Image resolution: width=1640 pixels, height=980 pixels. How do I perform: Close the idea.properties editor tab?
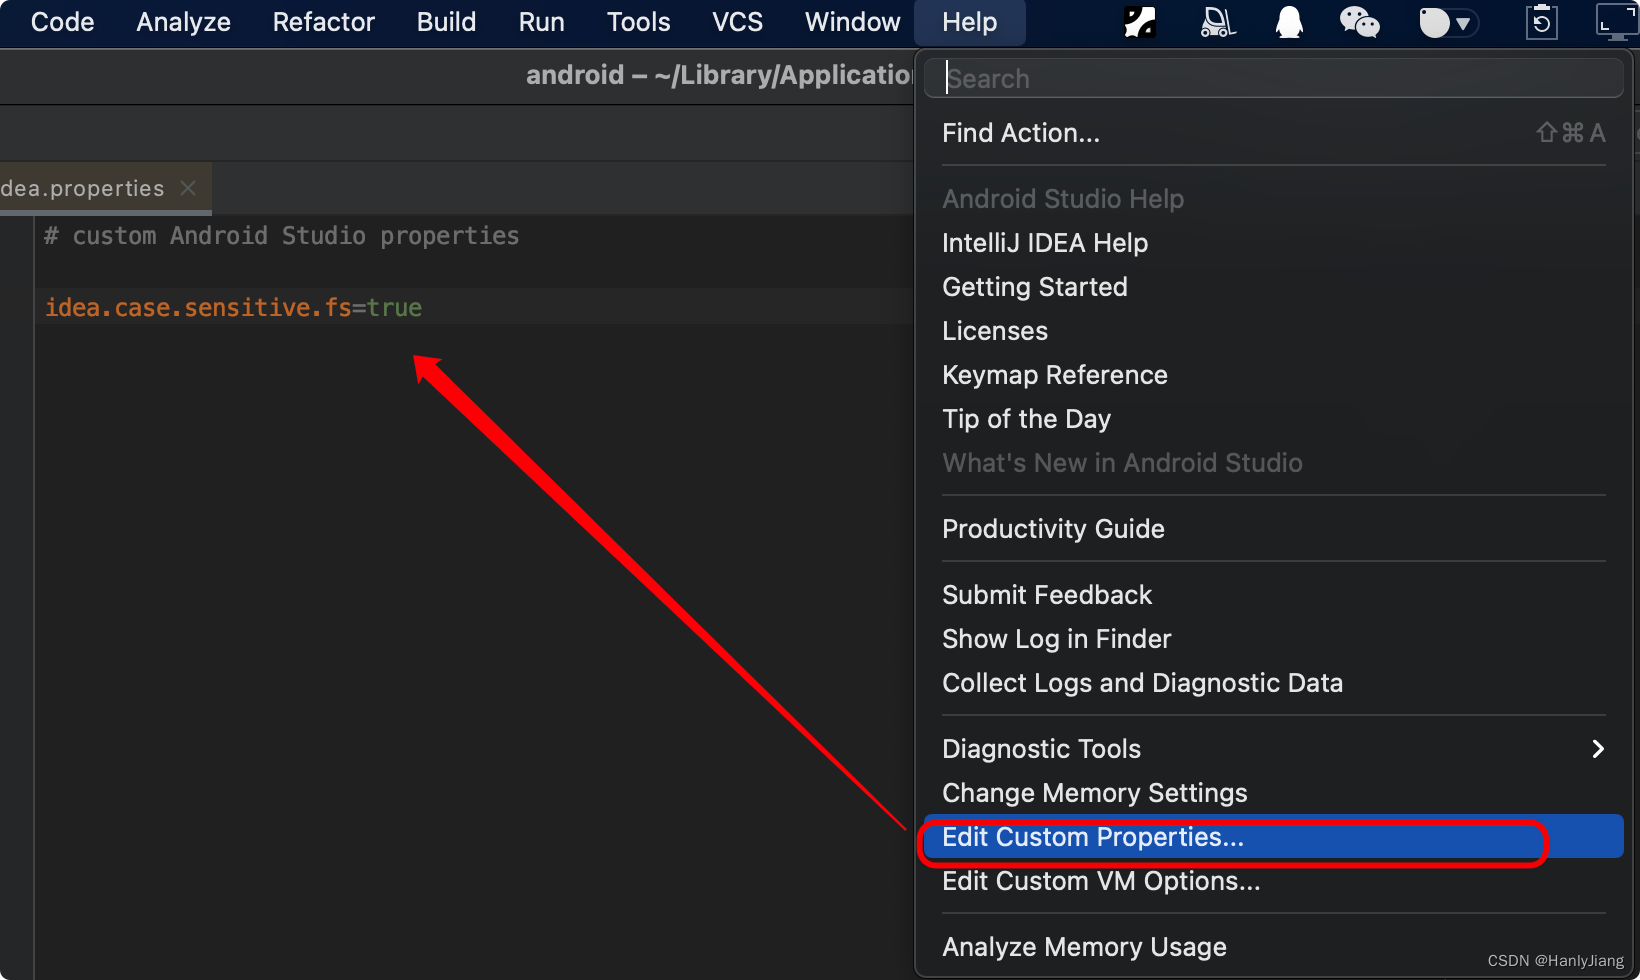pyautogui.click(x=188, y=188)
